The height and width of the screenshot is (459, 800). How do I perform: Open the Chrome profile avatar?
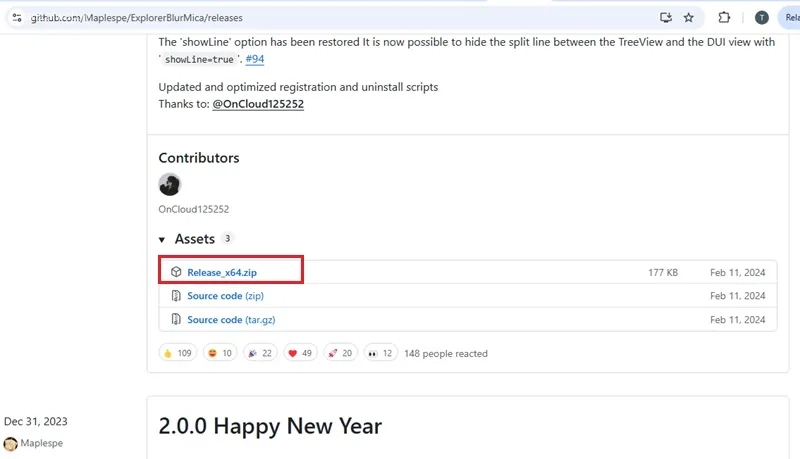[761, 17]
